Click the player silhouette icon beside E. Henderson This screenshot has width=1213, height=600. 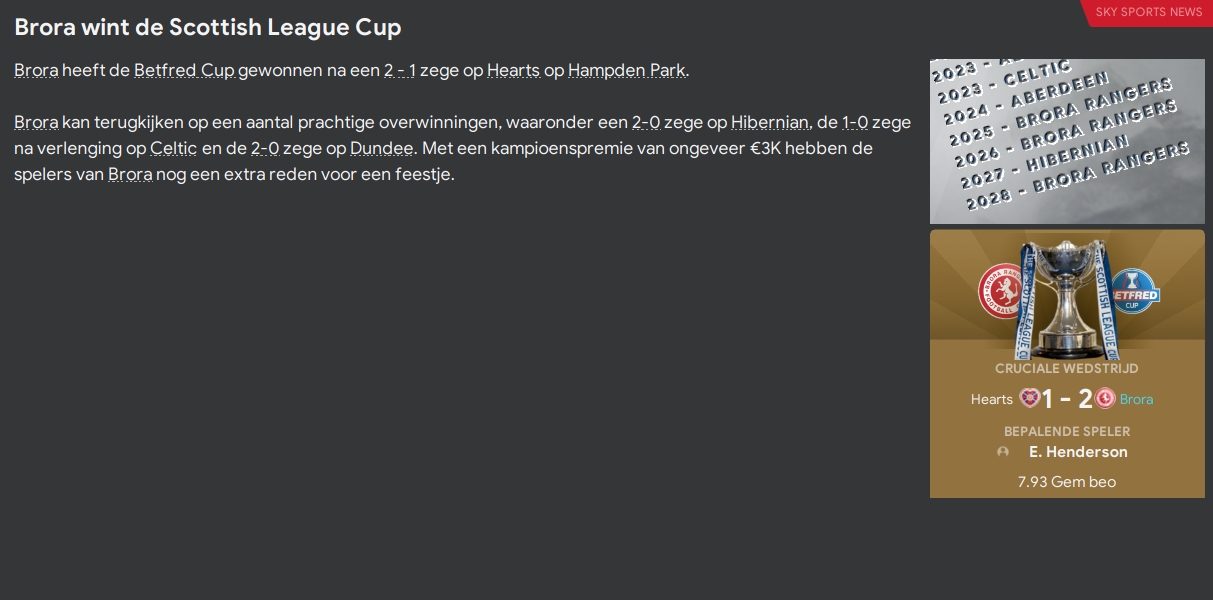[x=1003, y=452]
